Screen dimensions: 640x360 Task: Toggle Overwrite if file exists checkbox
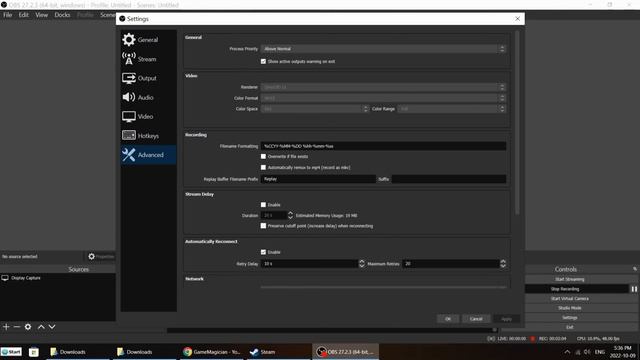(x=263, y=156)
